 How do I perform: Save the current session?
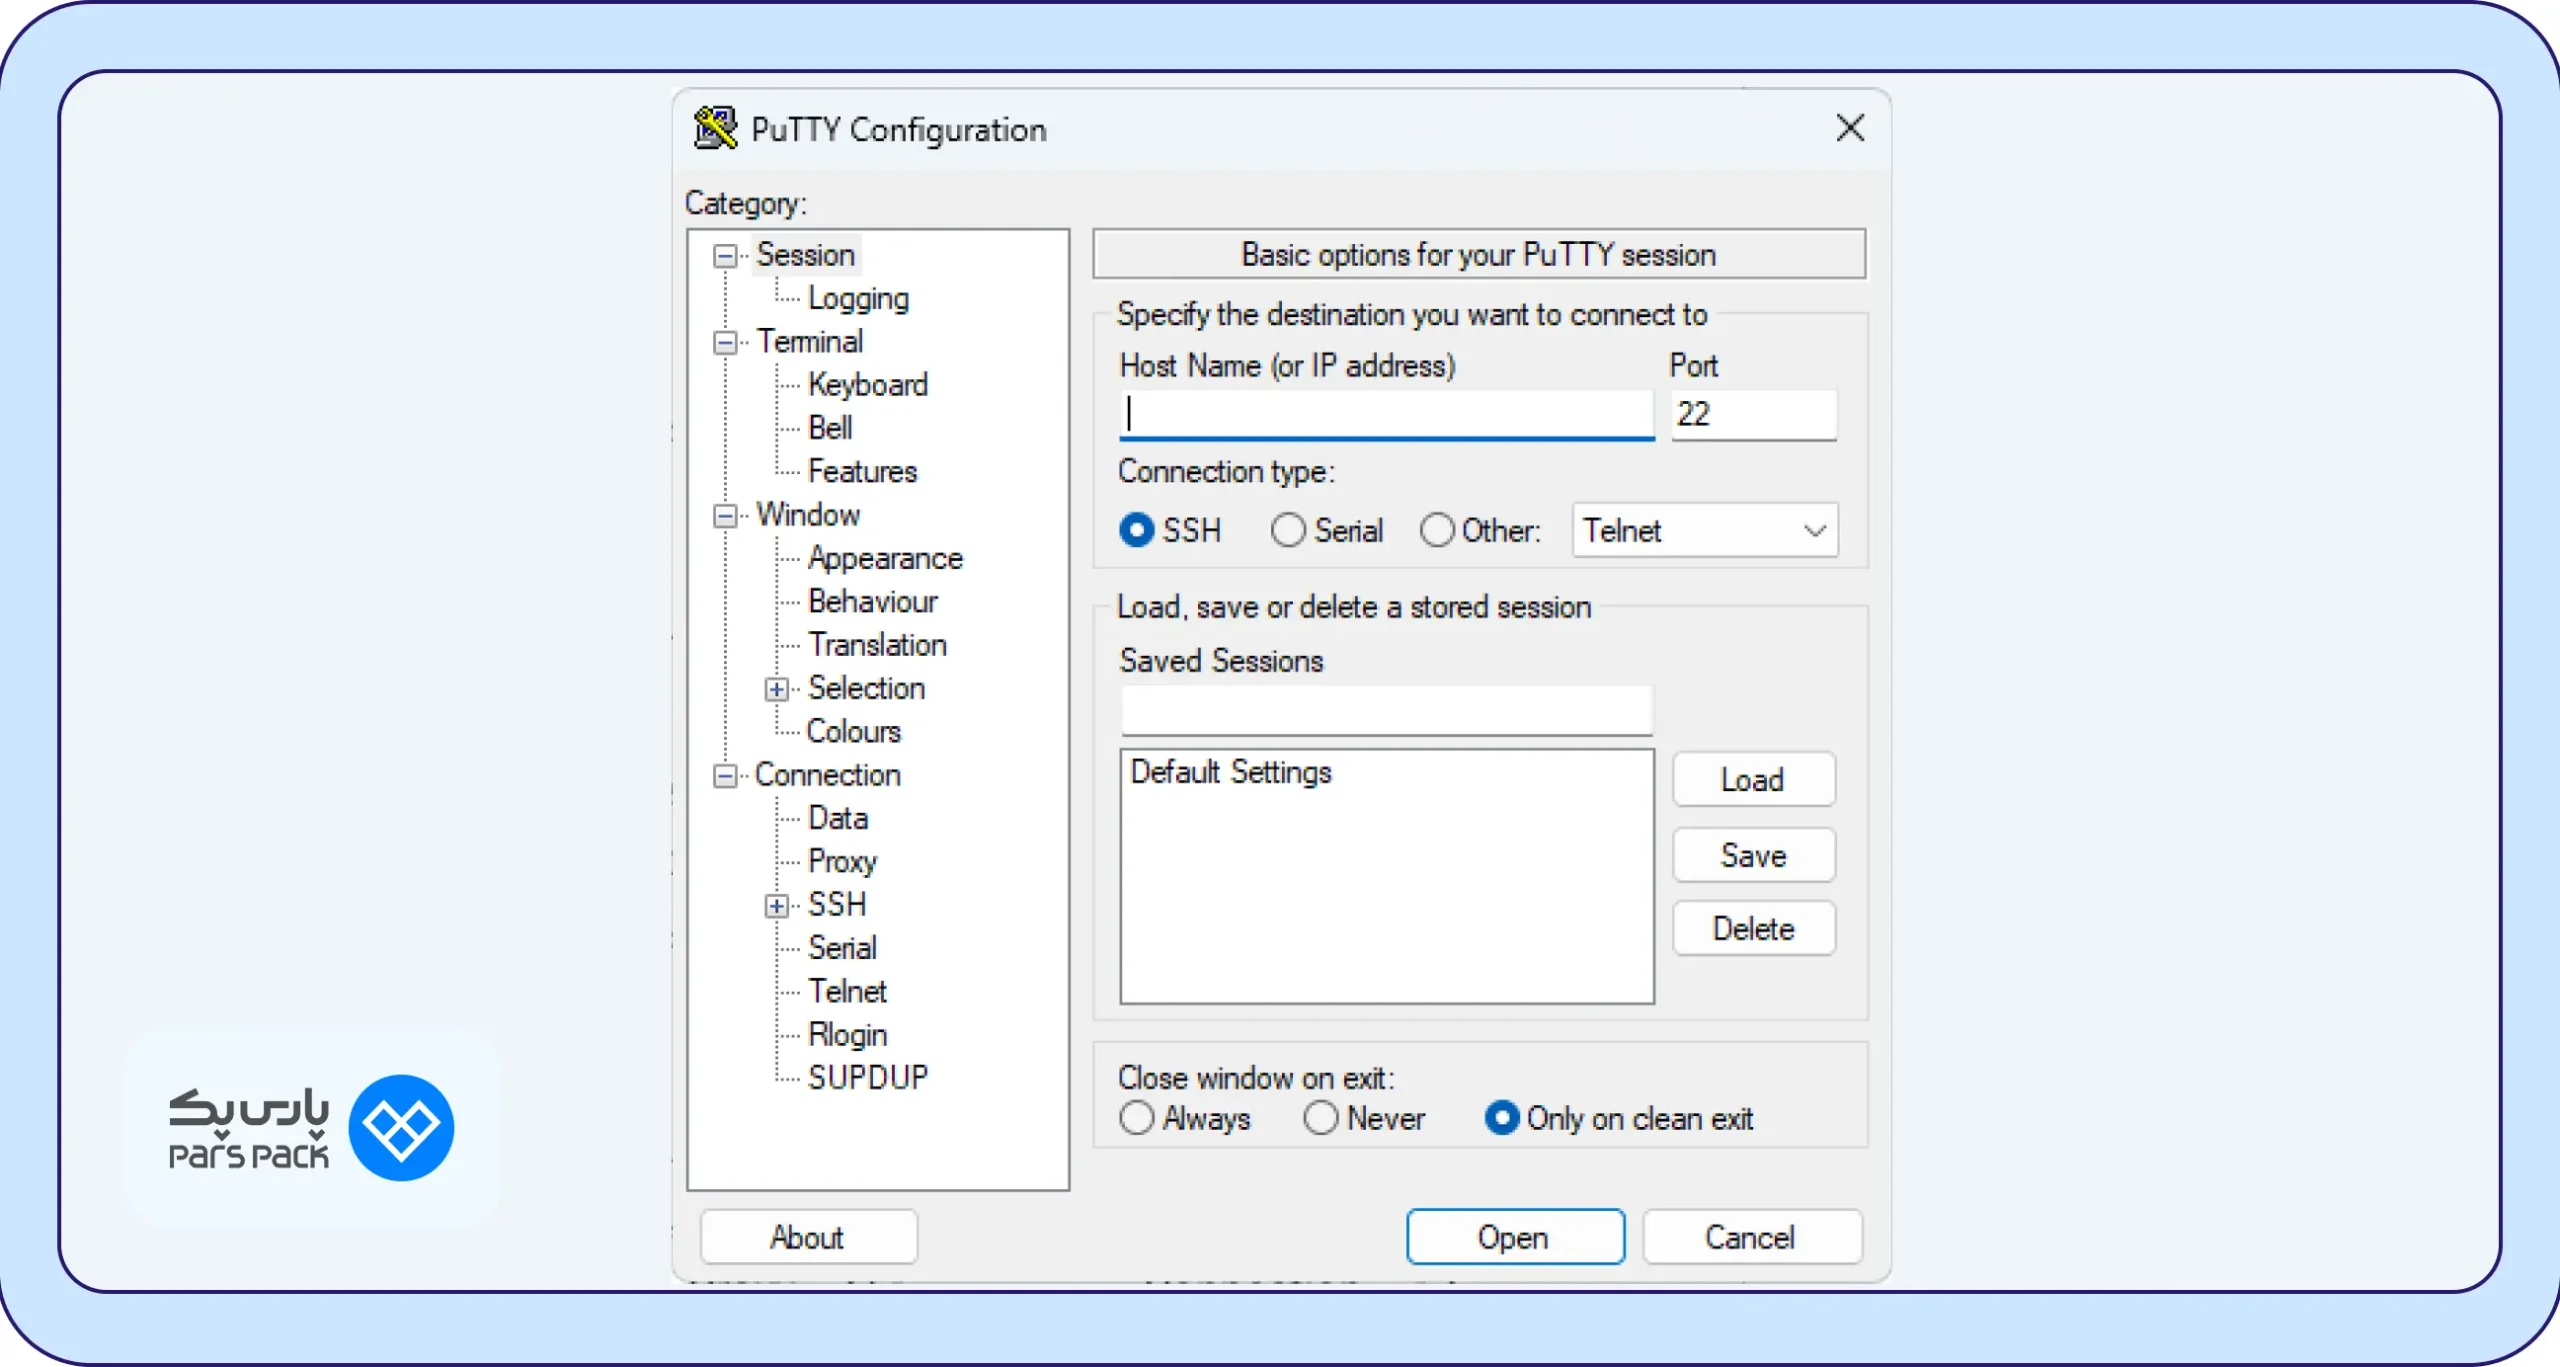[1753, 856]
